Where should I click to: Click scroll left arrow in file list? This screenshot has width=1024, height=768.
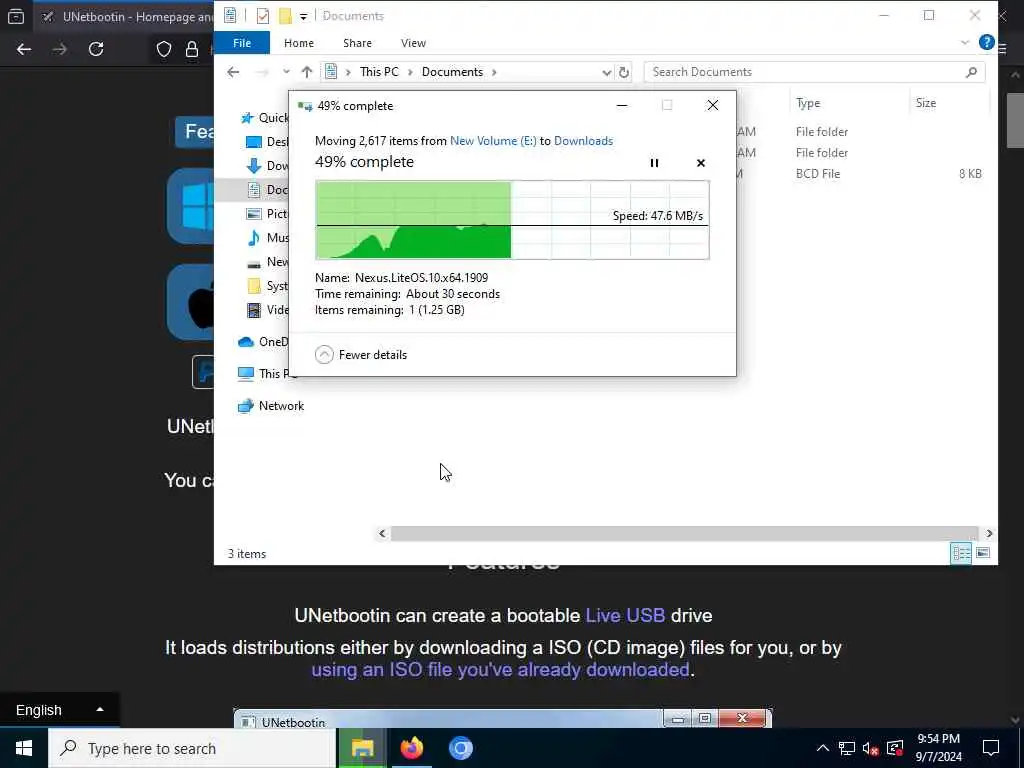click(x=383, y=534)
